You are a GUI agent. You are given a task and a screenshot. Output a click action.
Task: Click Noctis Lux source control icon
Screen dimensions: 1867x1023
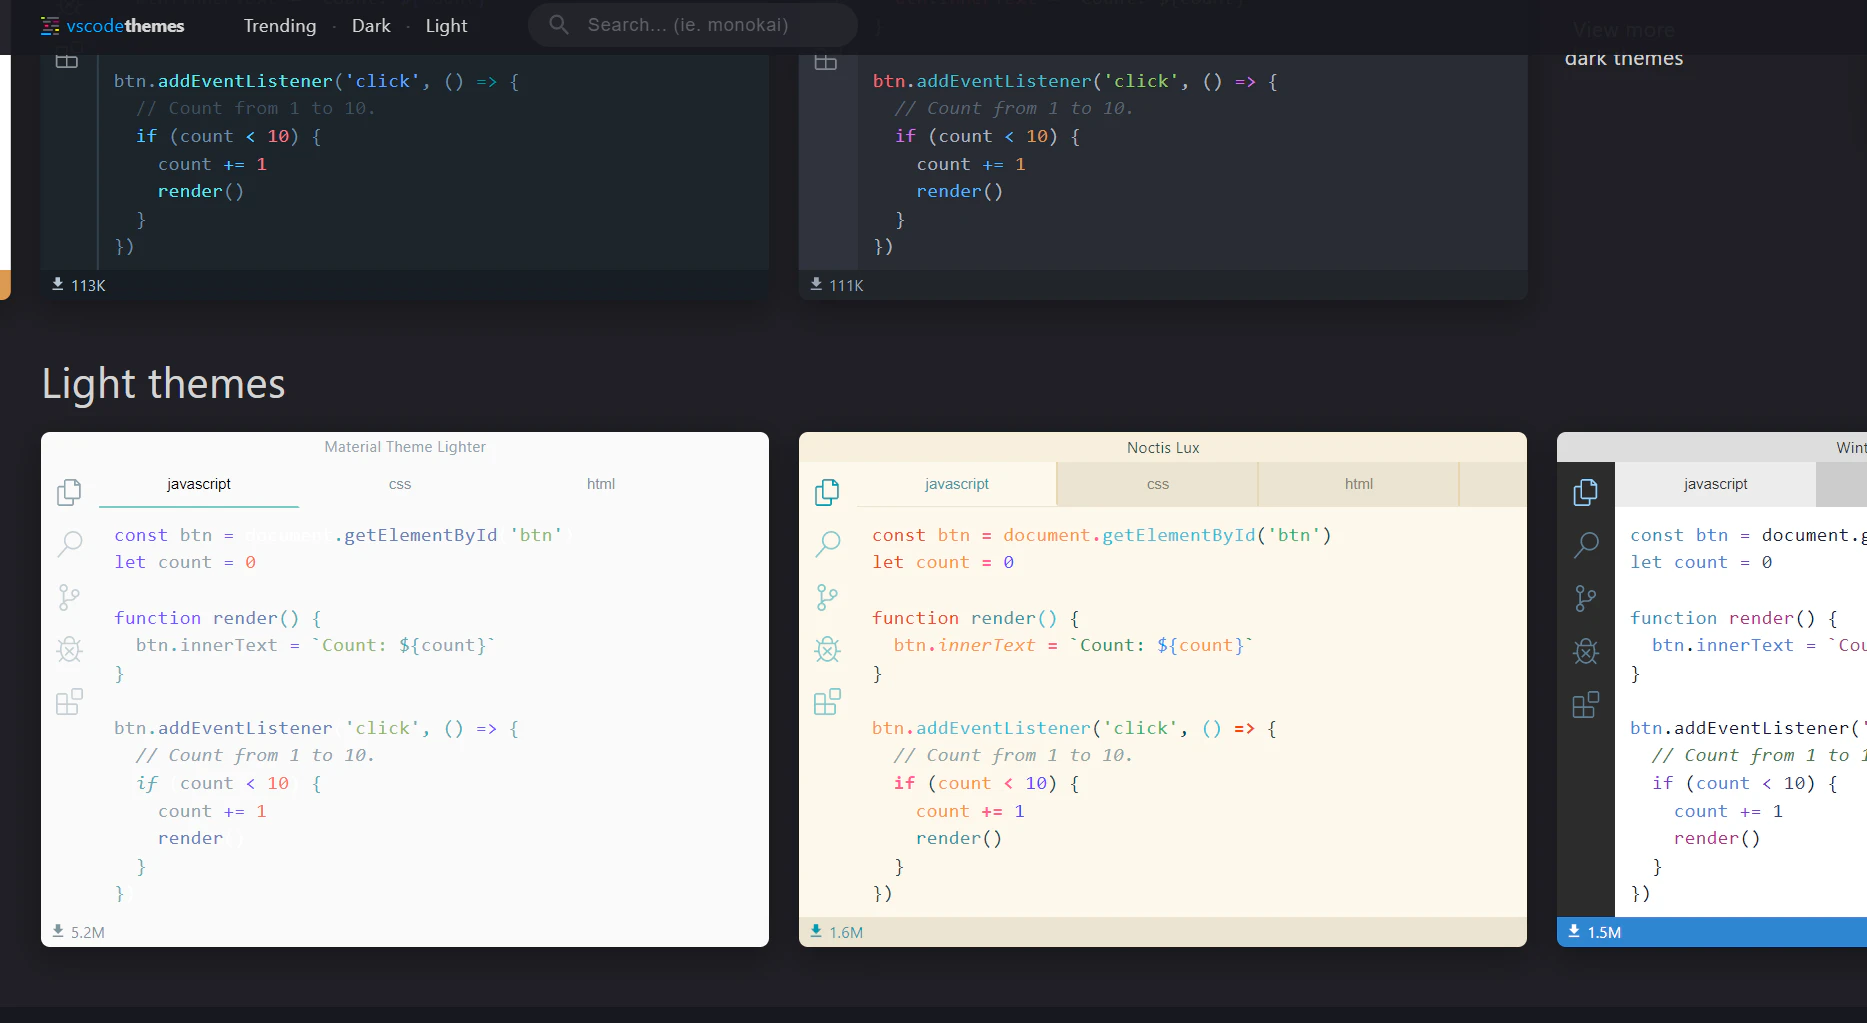coord(827,598)
